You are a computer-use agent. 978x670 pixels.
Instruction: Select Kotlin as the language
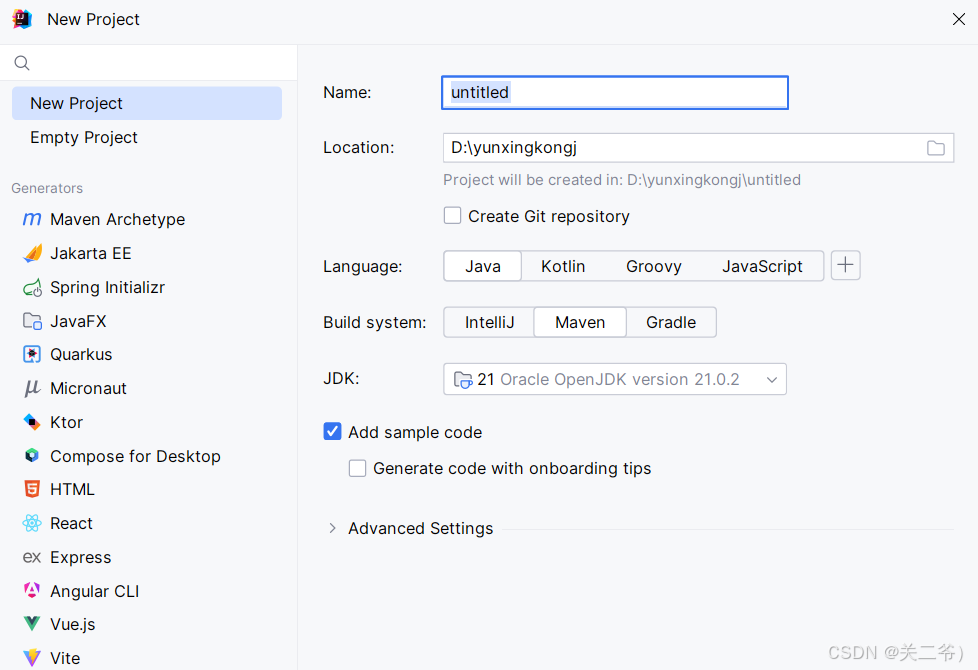563,266
